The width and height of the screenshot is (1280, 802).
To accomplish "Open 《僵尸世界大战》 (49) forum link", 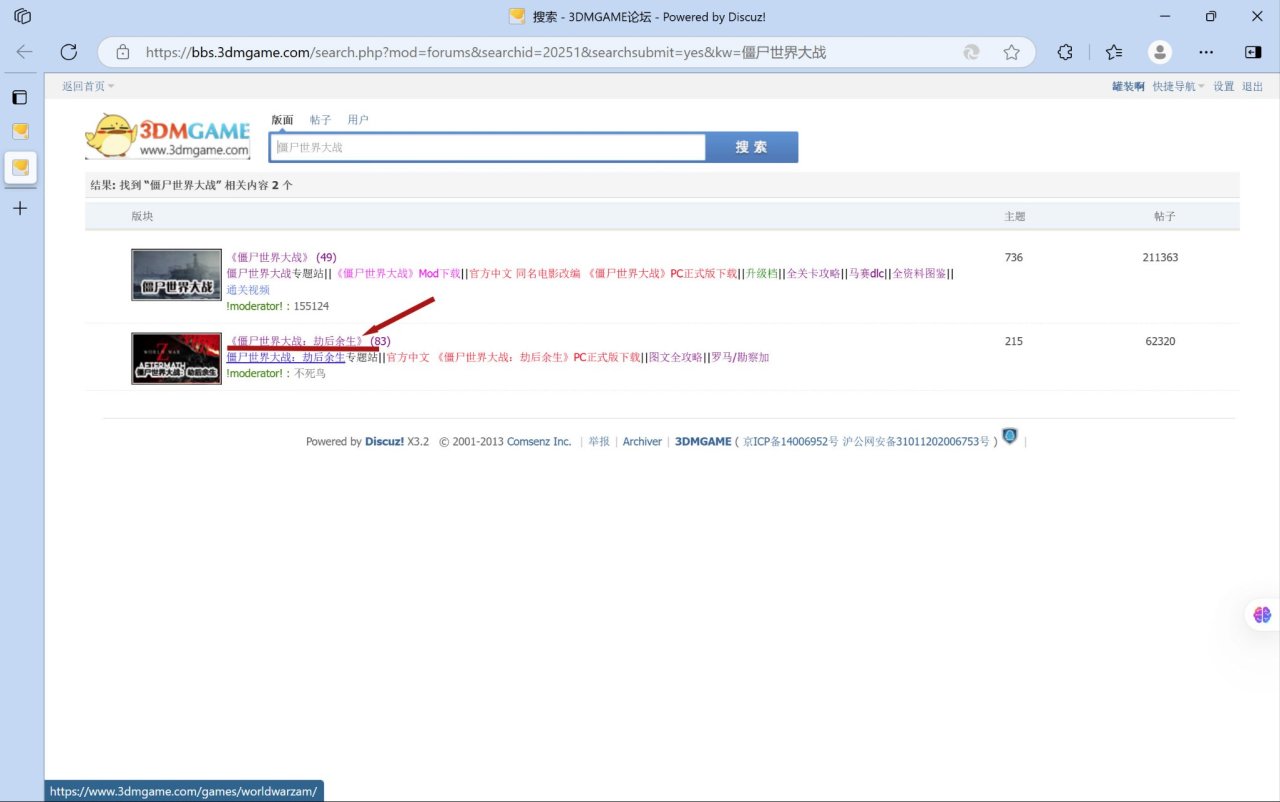I will pyautogui.click(x=282, y=257).
